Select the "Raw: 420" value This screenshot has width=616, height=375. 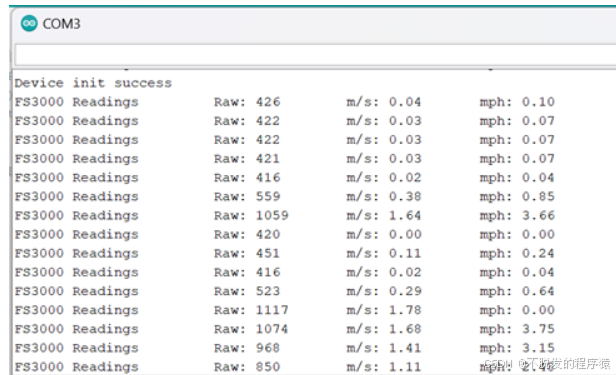[x=247, y=234]
